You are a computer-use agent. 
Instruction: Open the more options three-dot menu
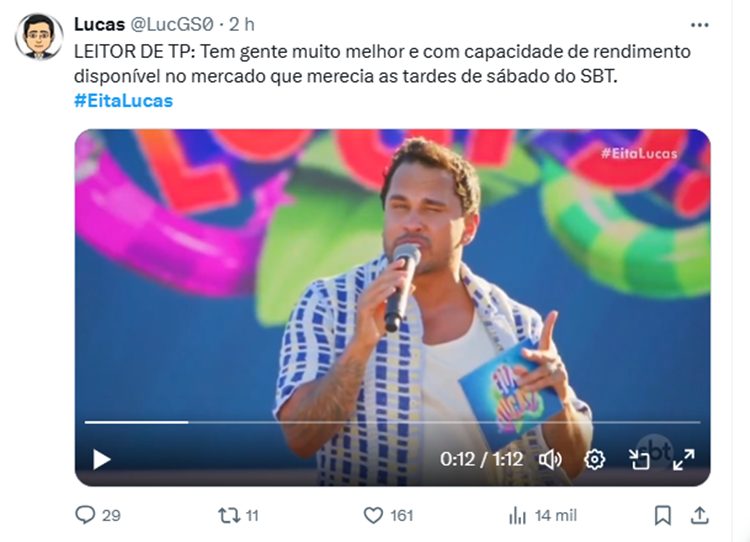[699, 25]
